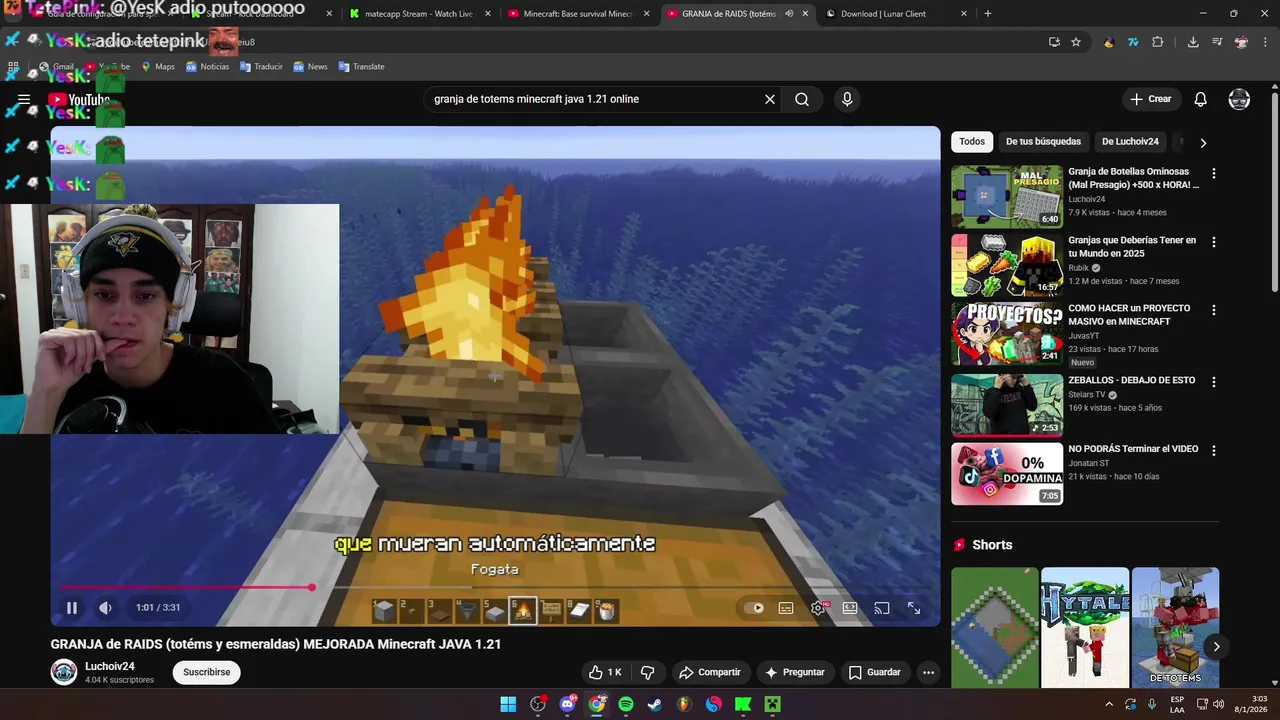The width and height of the screenshot is (1280, 720).
Task: Select the De tus búsquedas chip
Action: [1043, 142]
